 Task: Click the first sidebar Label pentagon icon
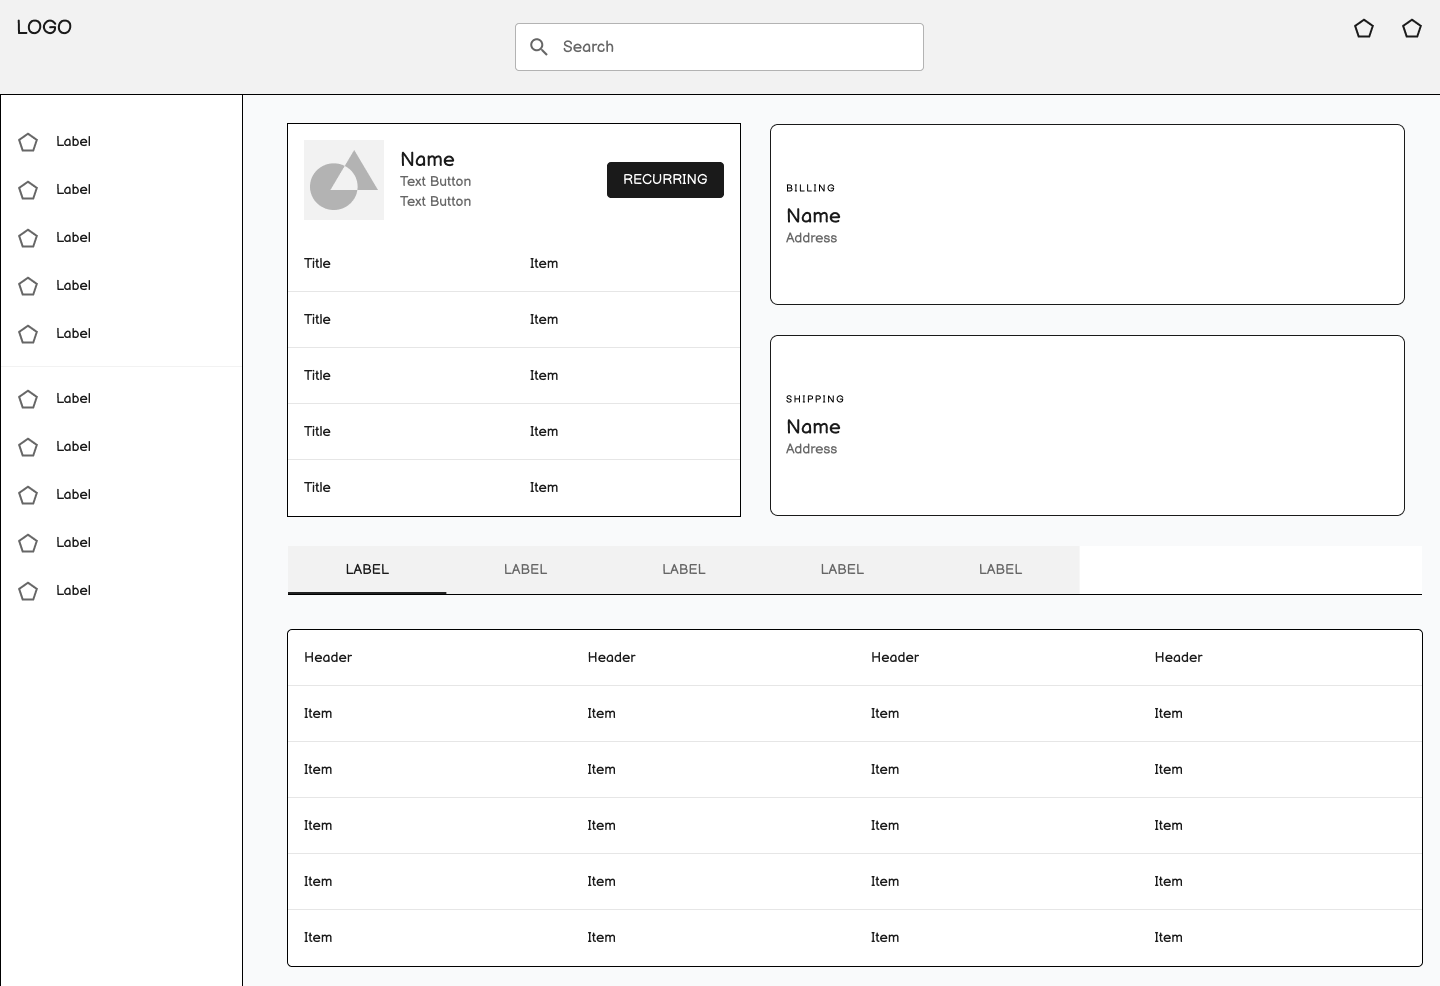28,142
